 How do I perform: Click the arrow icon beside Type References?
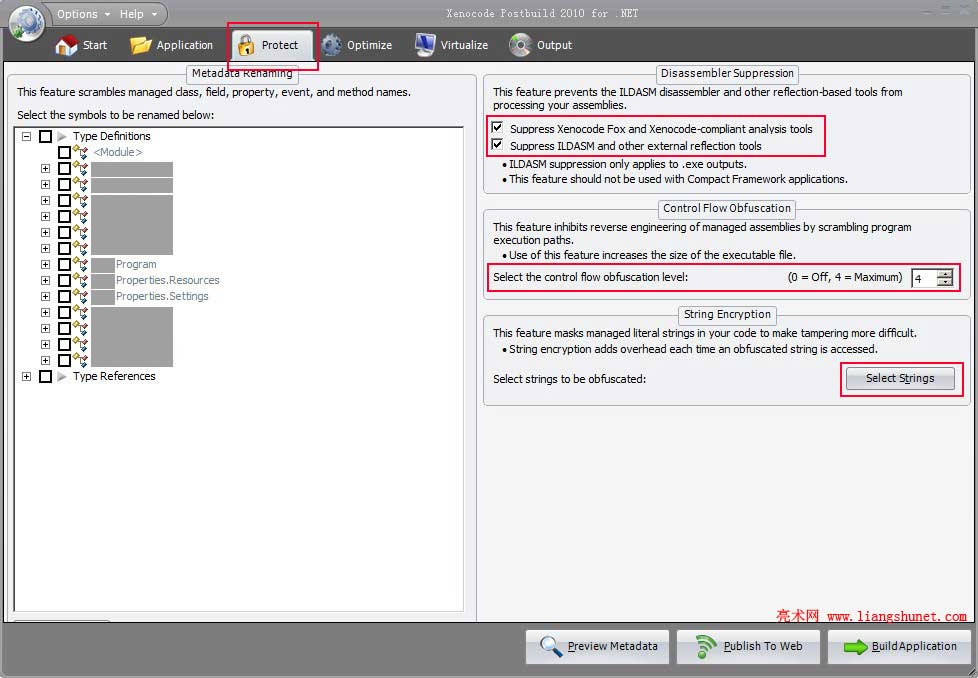click(62, 376)
